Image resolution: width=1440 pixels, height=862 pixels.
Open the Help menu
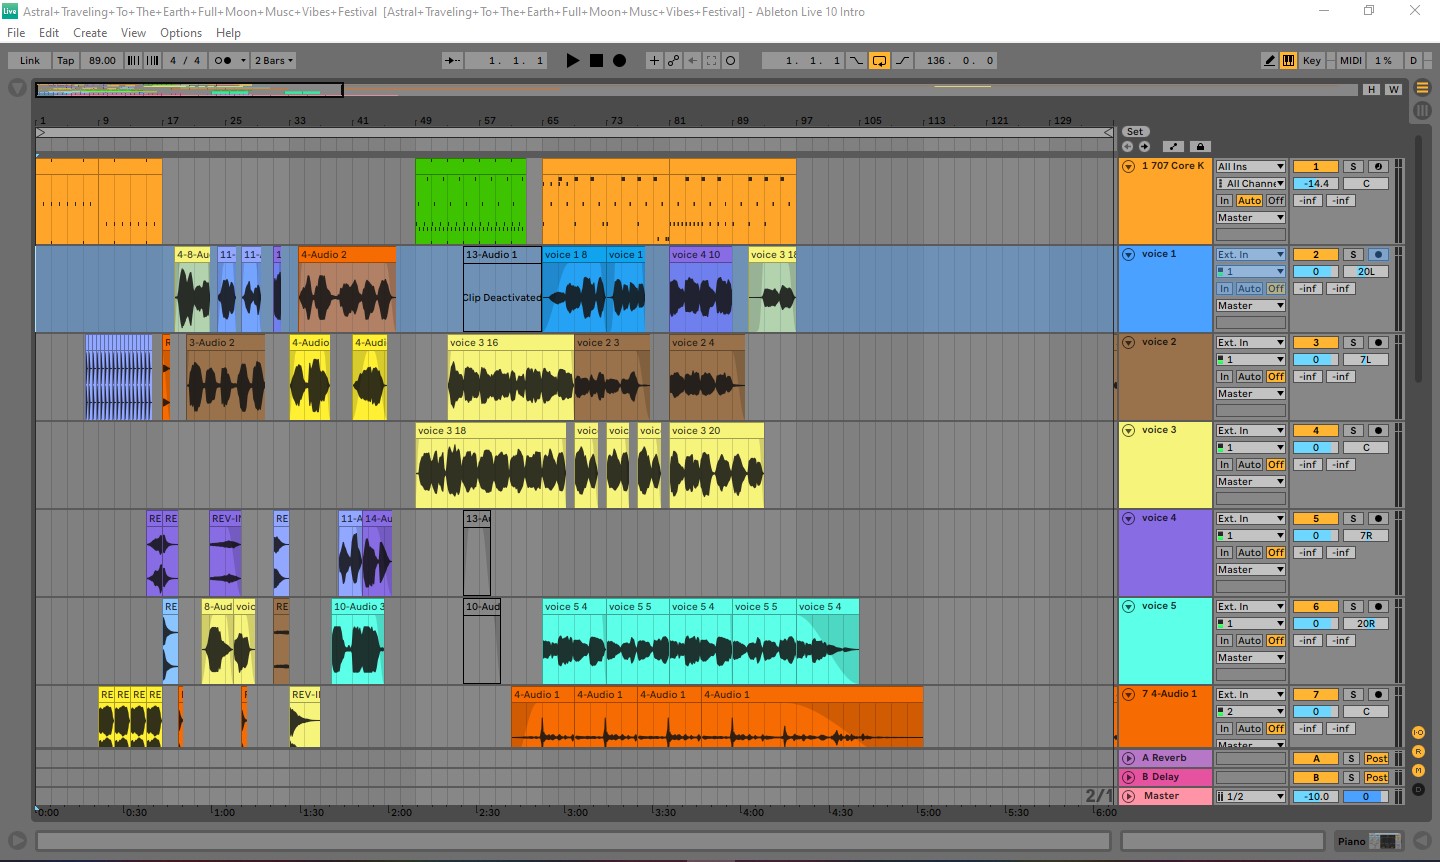point(228,33)
